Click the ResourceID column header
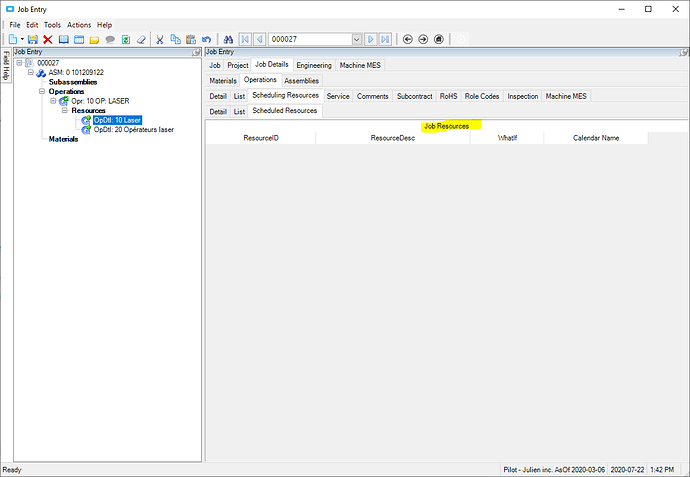 (x=261, y=138)
